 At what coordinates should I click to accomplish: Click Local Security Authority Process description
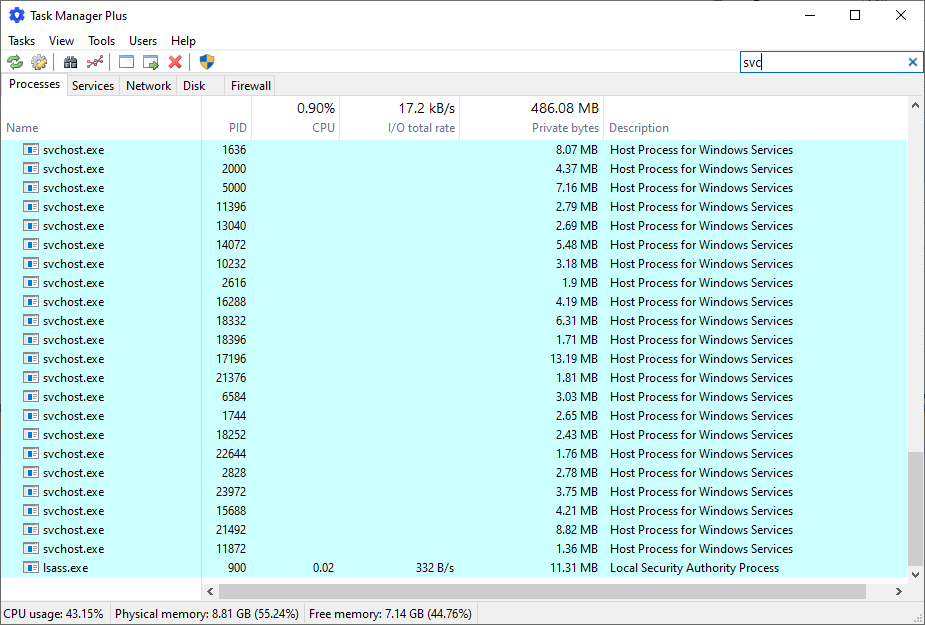[694, 568]
